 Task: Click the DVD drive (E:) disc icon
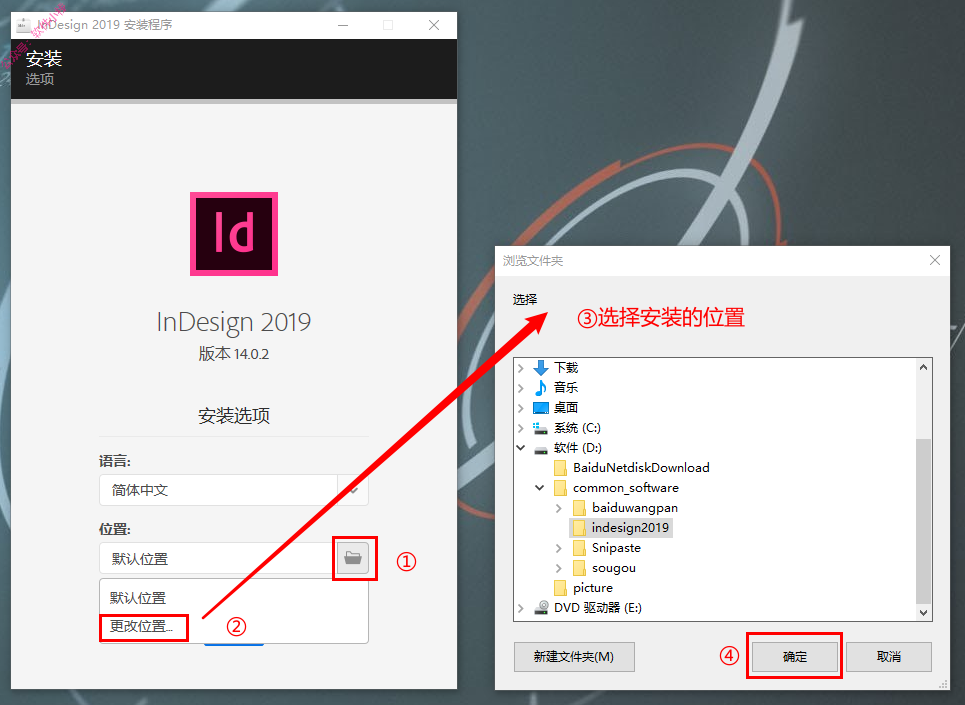(541, 608)
